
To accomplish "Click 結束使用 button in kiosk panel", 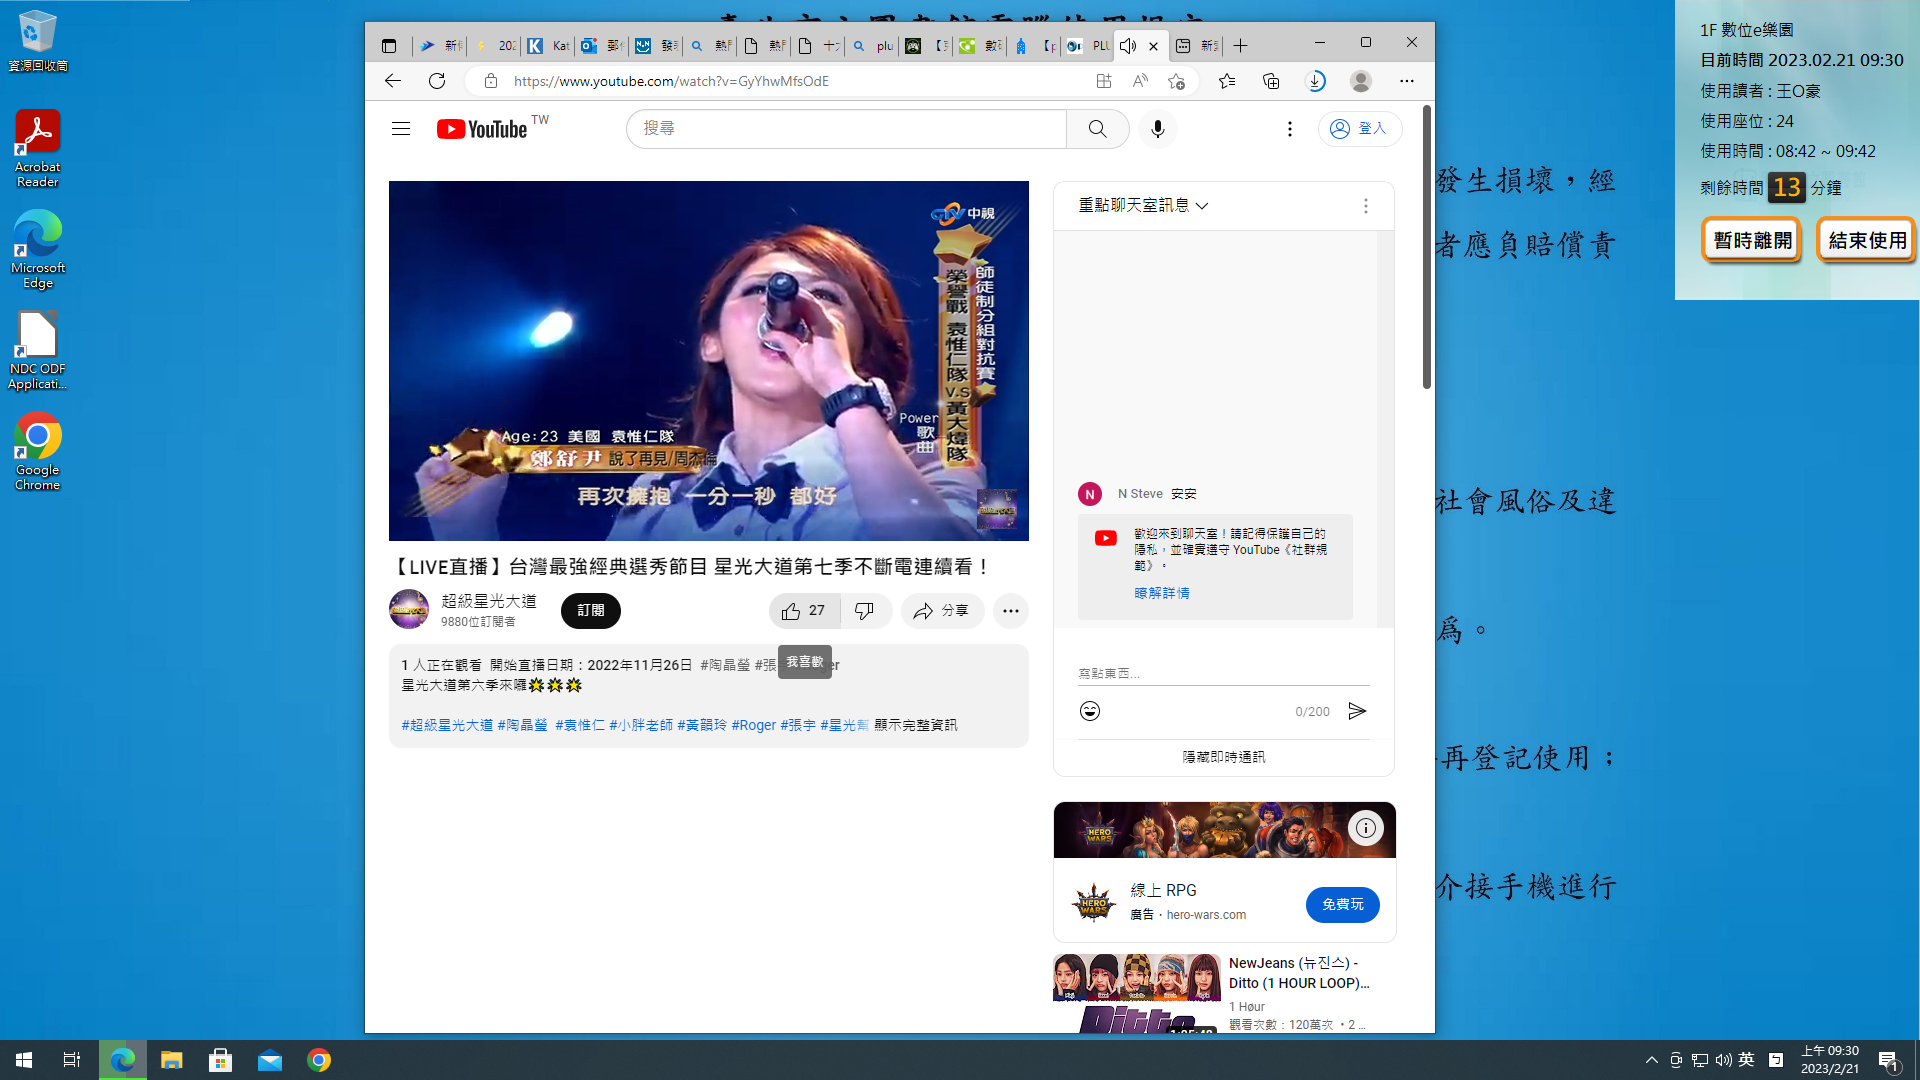I will coord(1866,240).
